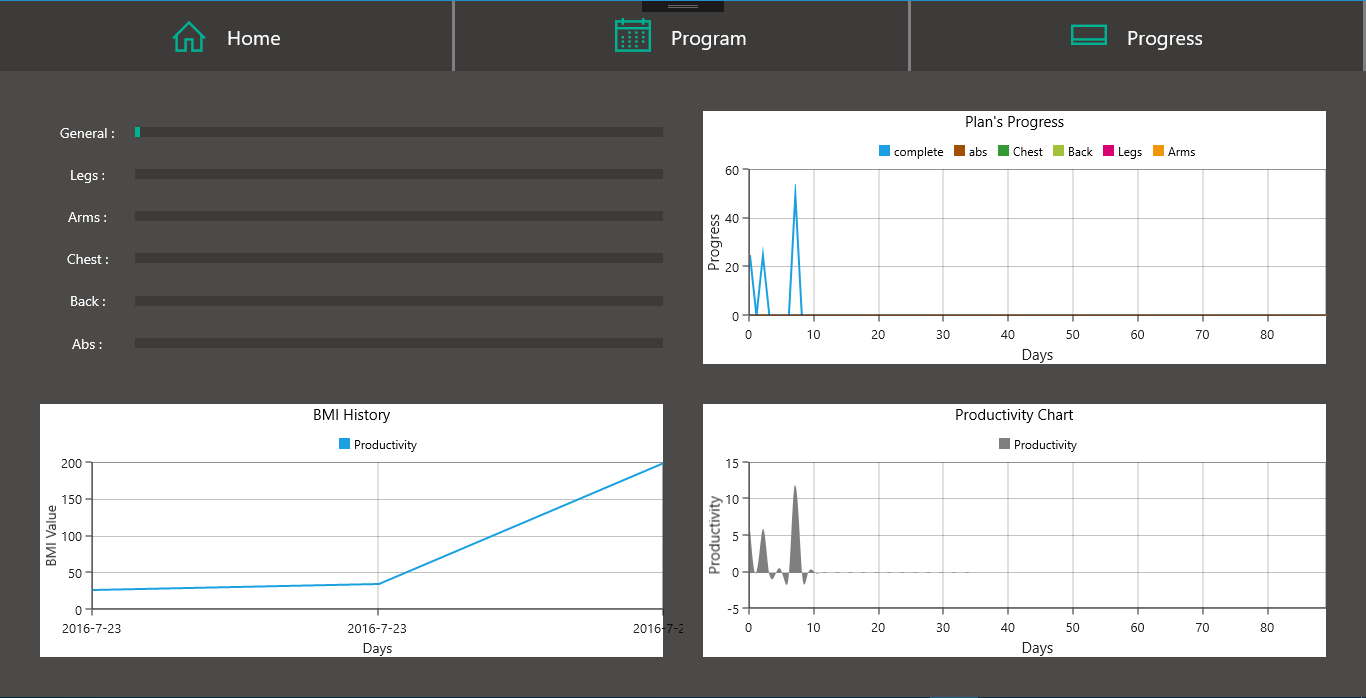Screen dimensions: 1366x698
Task: Click the top center drag handle
Action: [683, 6]
